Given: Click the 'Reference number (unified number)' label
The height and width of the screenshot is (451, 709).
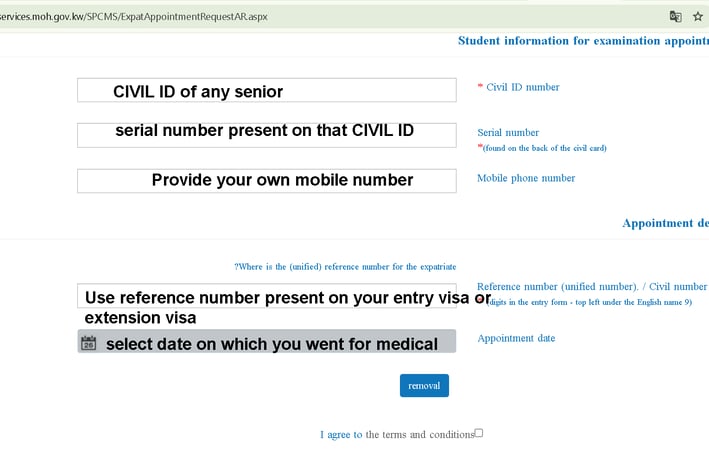Looking at the screenshot, I should [558, 287].
